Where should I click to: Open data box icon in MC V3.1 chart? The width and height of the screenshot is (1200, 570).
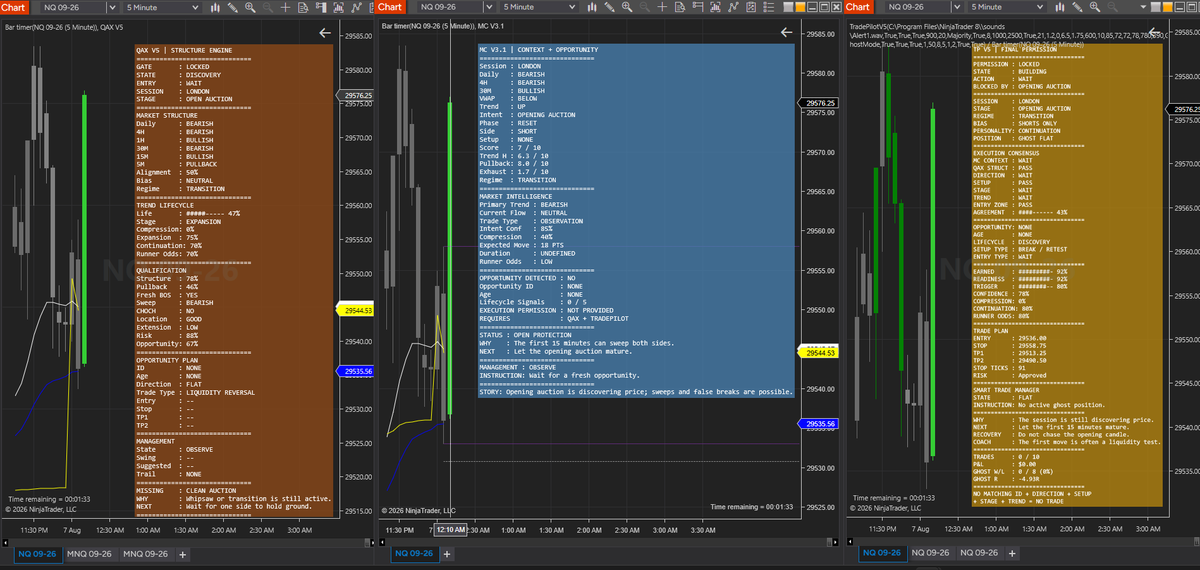[x=680, y=7]
